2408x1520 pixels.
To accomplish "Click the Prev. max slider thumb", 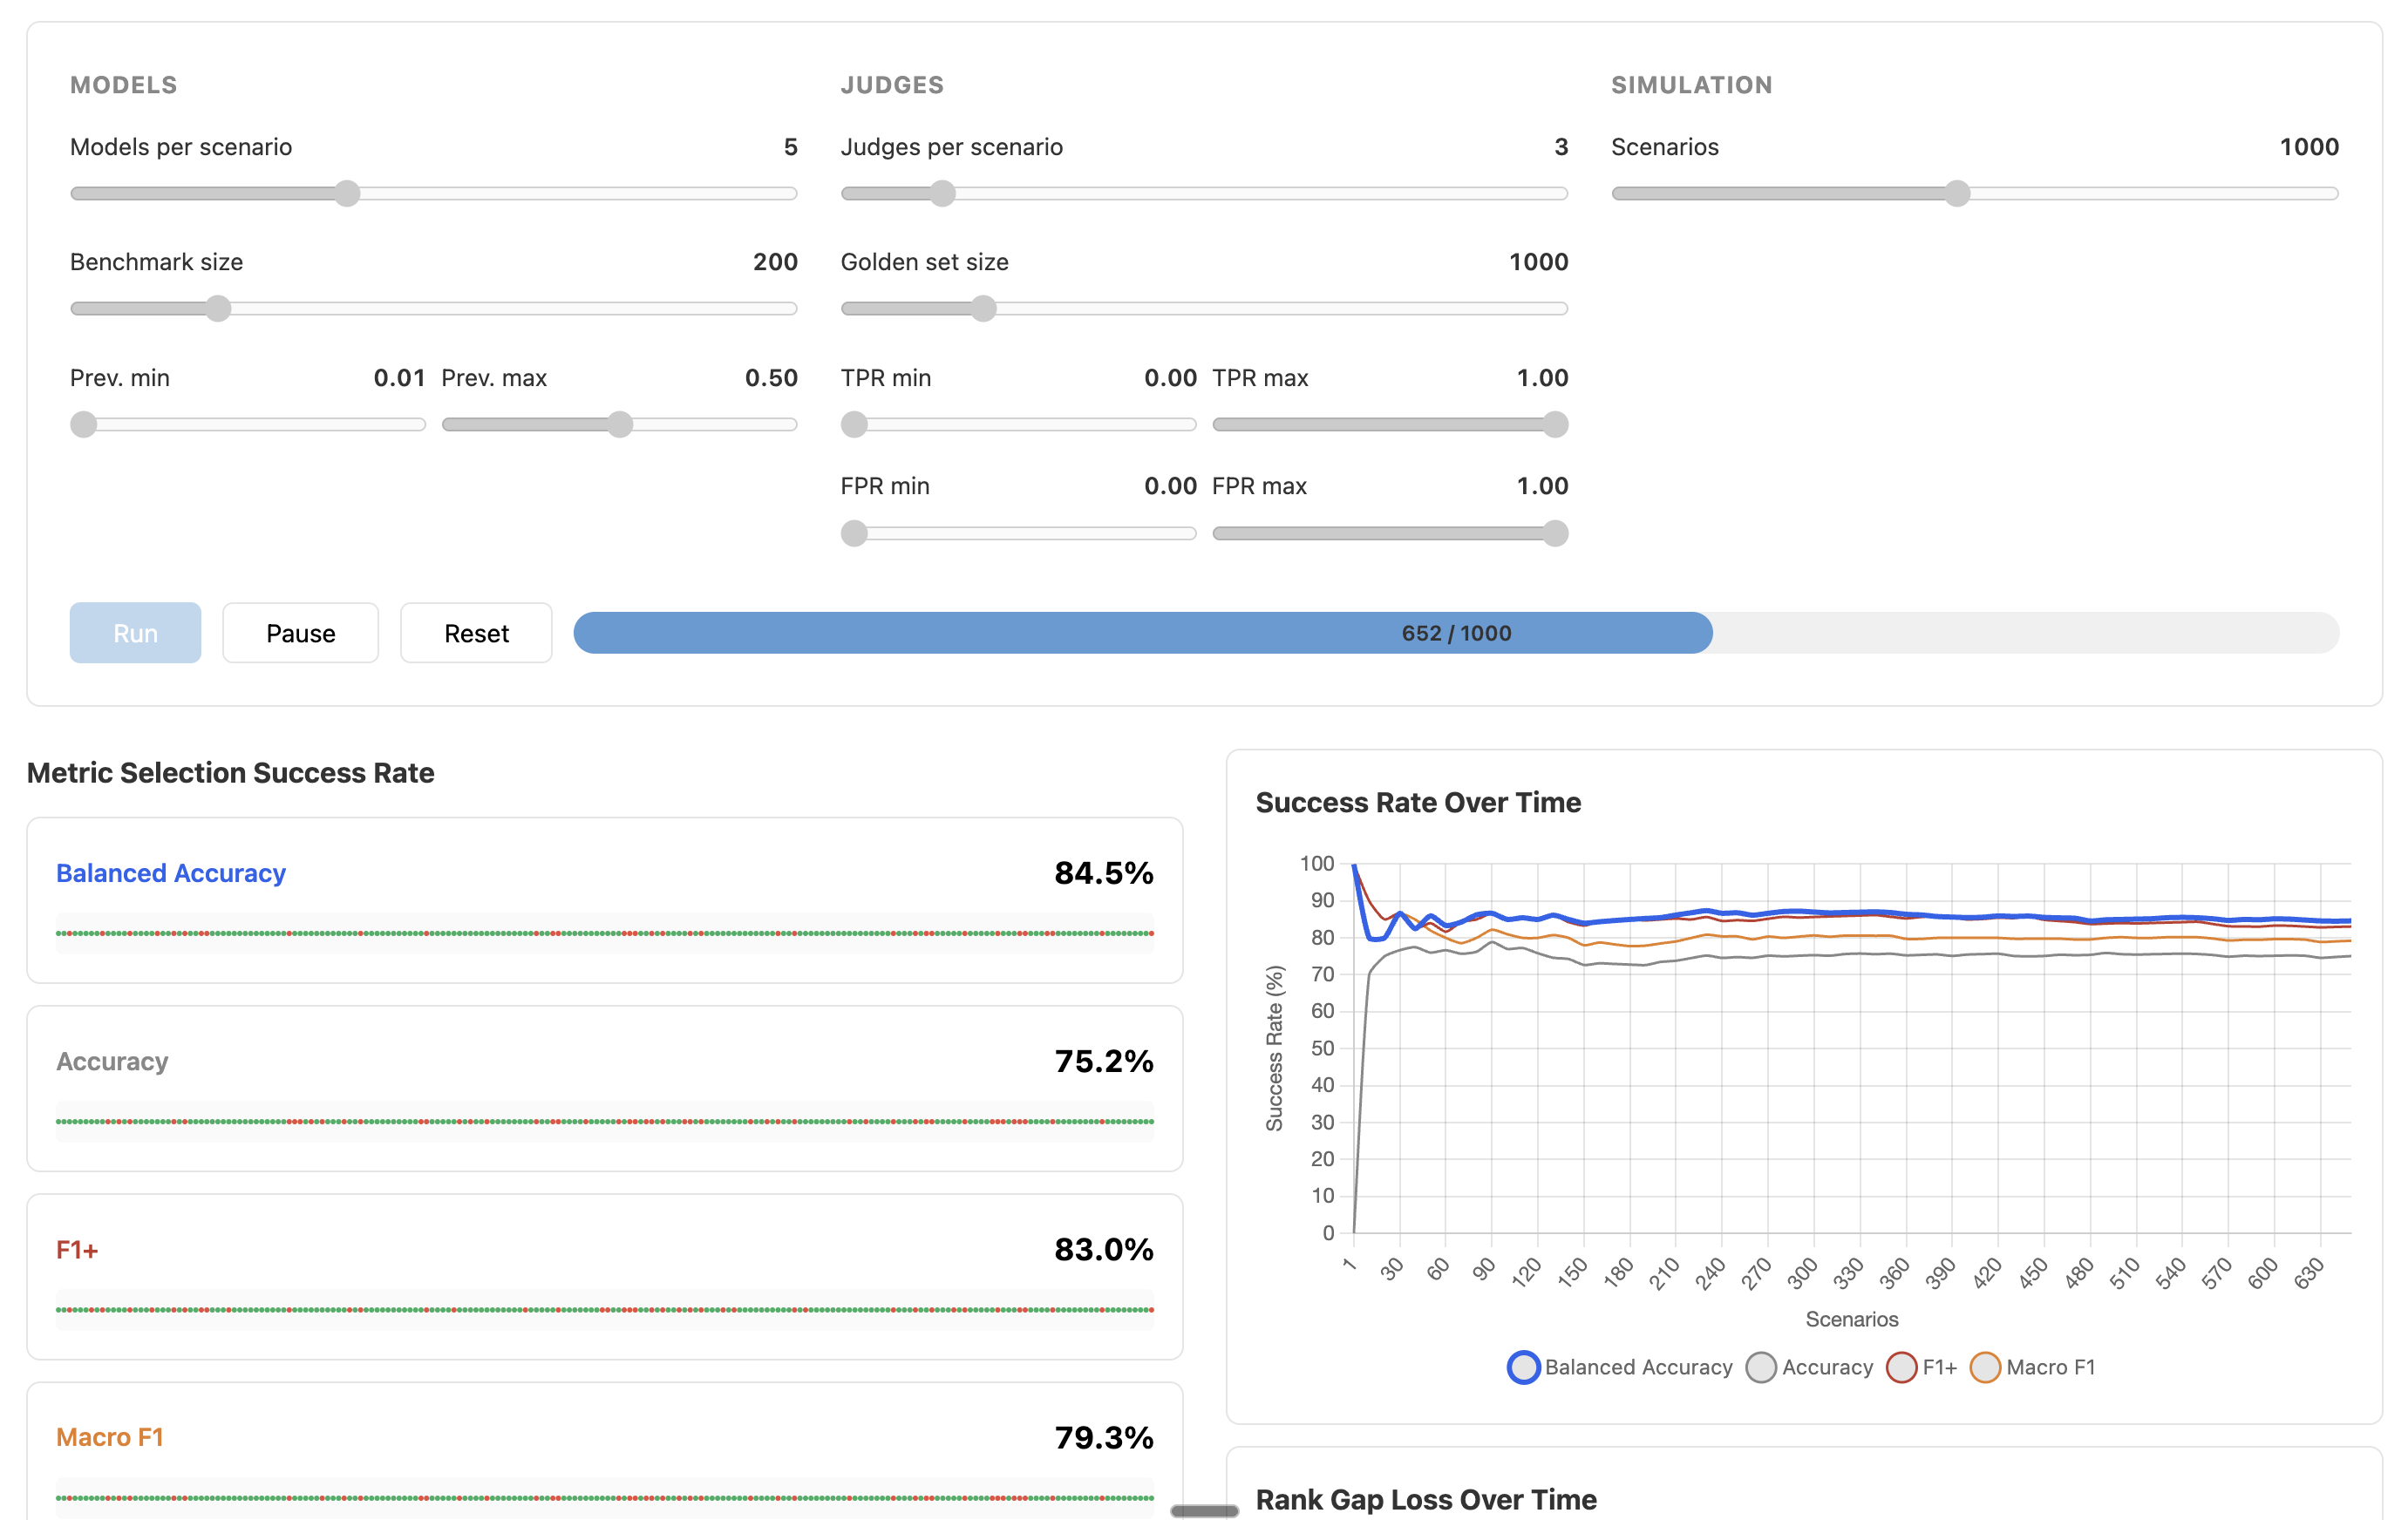I will coord(620,425).
